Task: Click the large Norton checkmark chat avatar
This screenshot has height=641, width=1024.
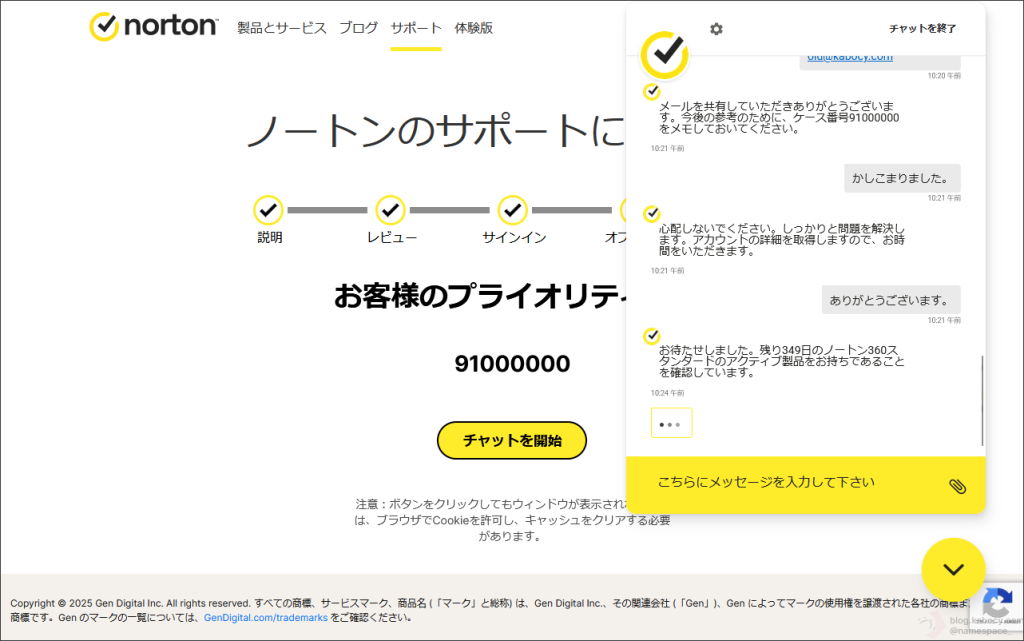Action: tap(665, 53)
